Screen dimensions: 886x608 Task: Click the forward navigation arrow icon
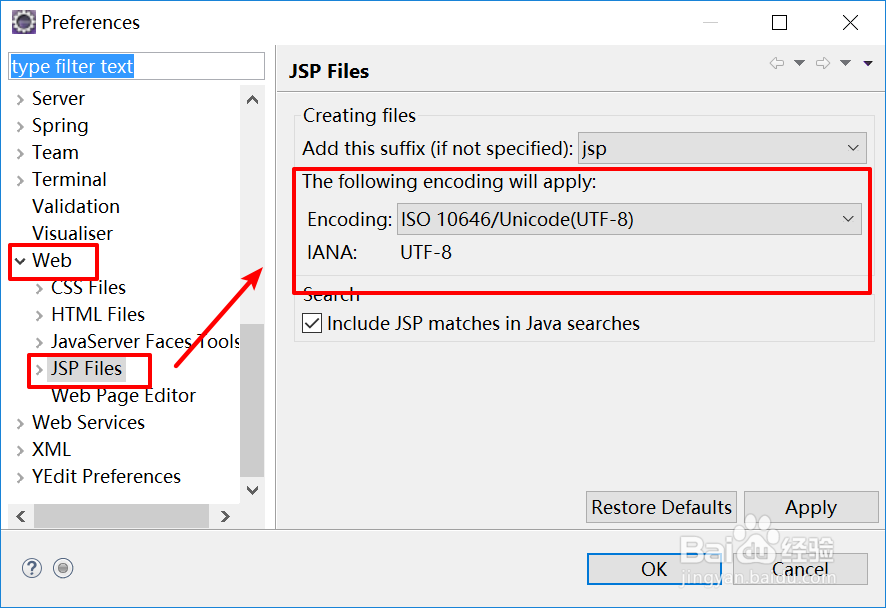(x=823, y=63)
